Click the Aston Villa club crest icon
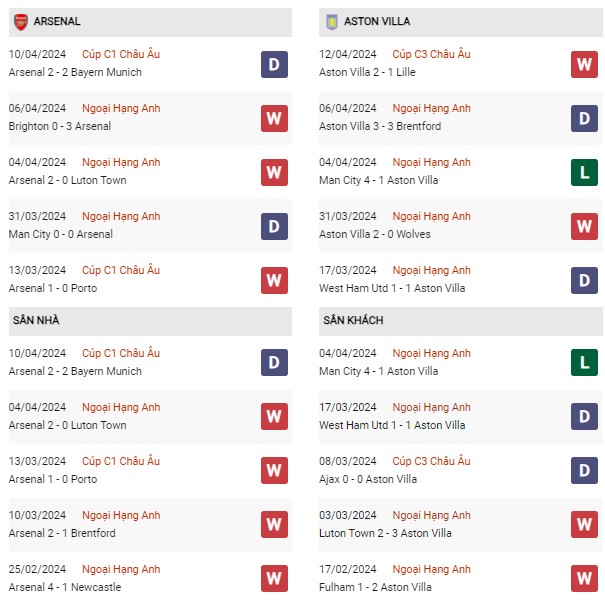605x602 pixels. click(332, 21)
